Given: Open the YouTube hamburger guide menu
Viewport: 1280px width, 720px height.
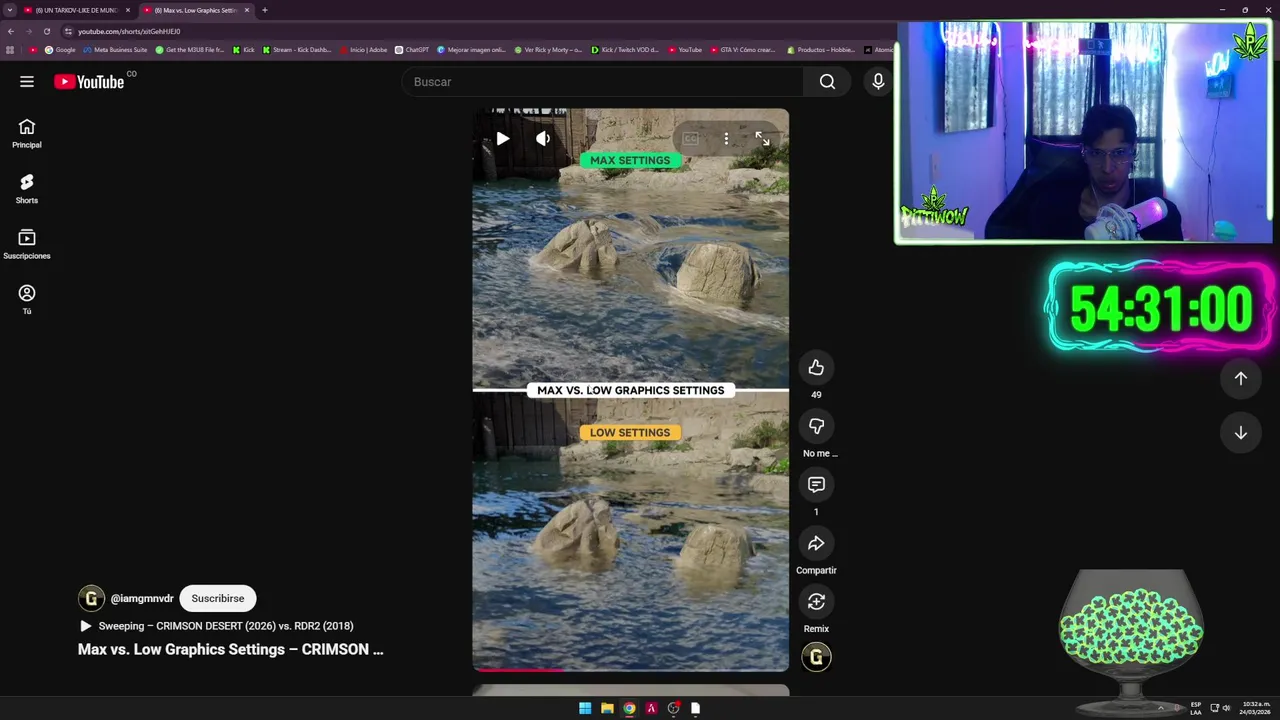Looking at the screenshot, I should pyautogui.click(x=27, y=82).
